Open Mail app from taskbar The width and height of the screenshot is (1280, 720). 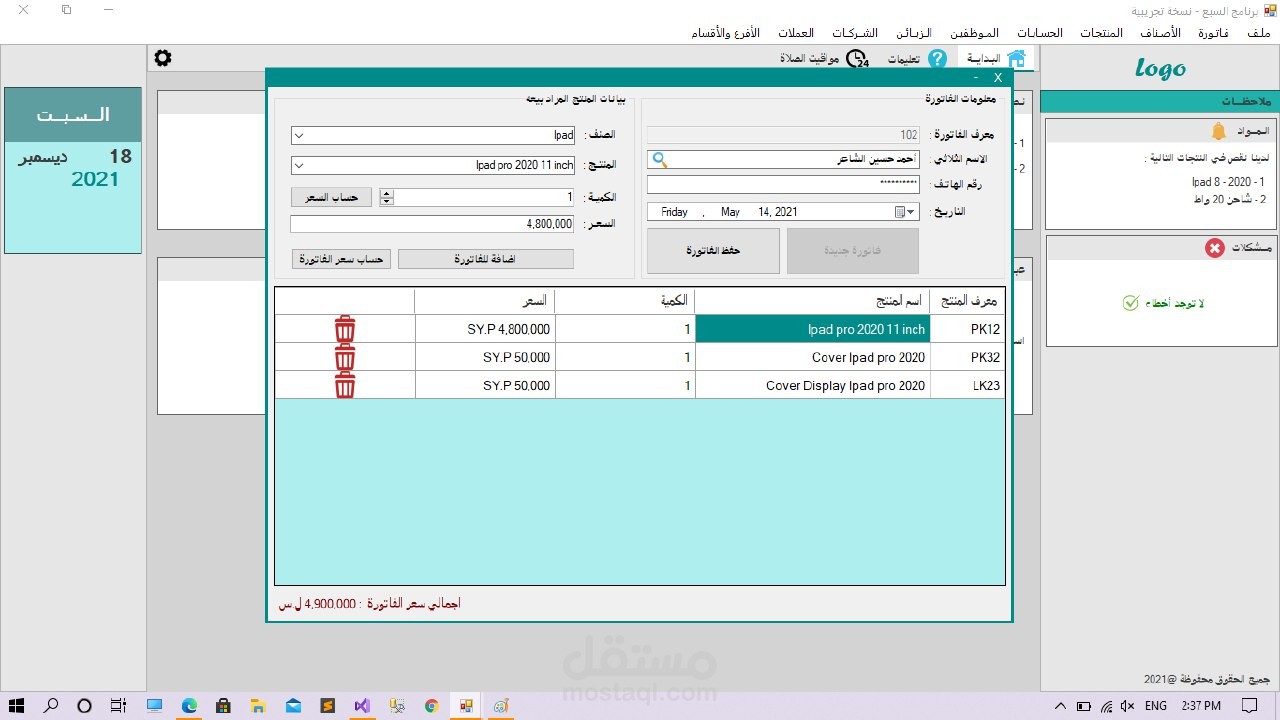pyautogui.click(x=293, y=706)
